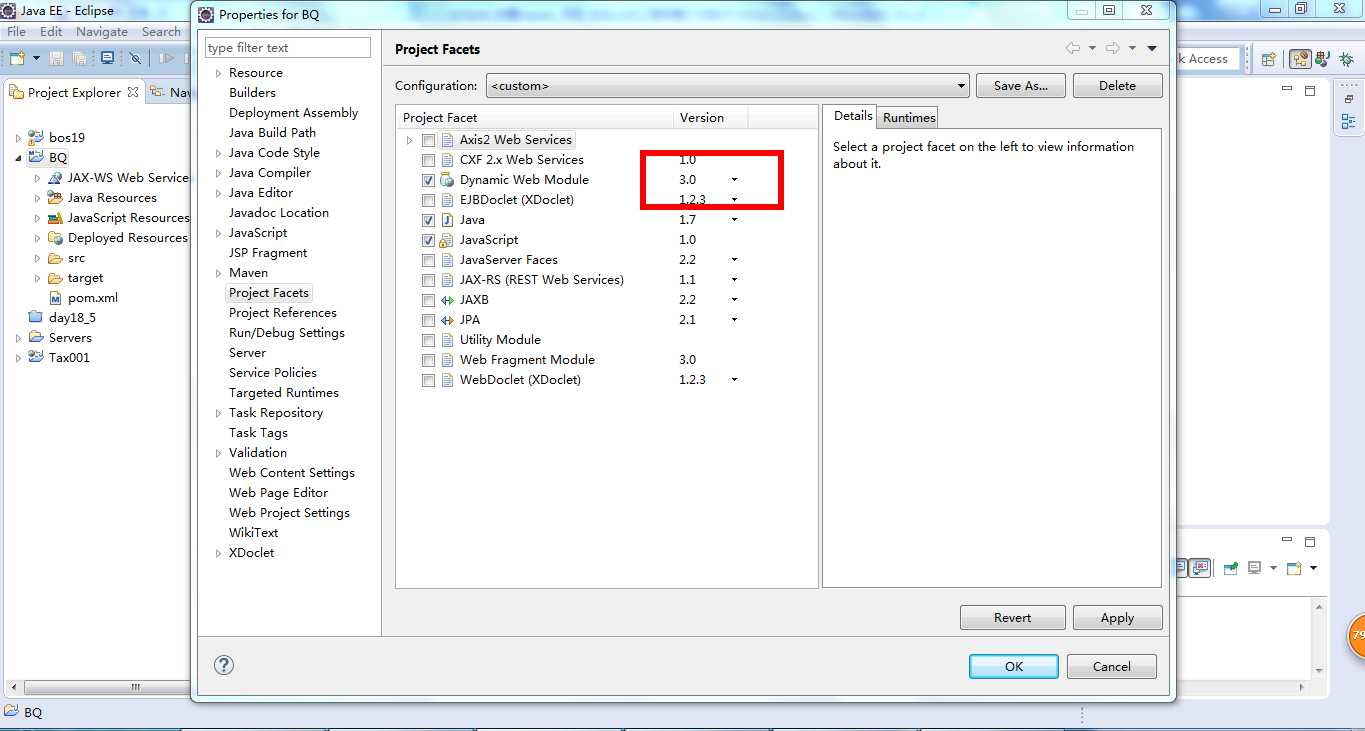1365x731 pixels.
Task: Enable EJBDoclet (XDoclet) checkbox
Action: (428, 200)
